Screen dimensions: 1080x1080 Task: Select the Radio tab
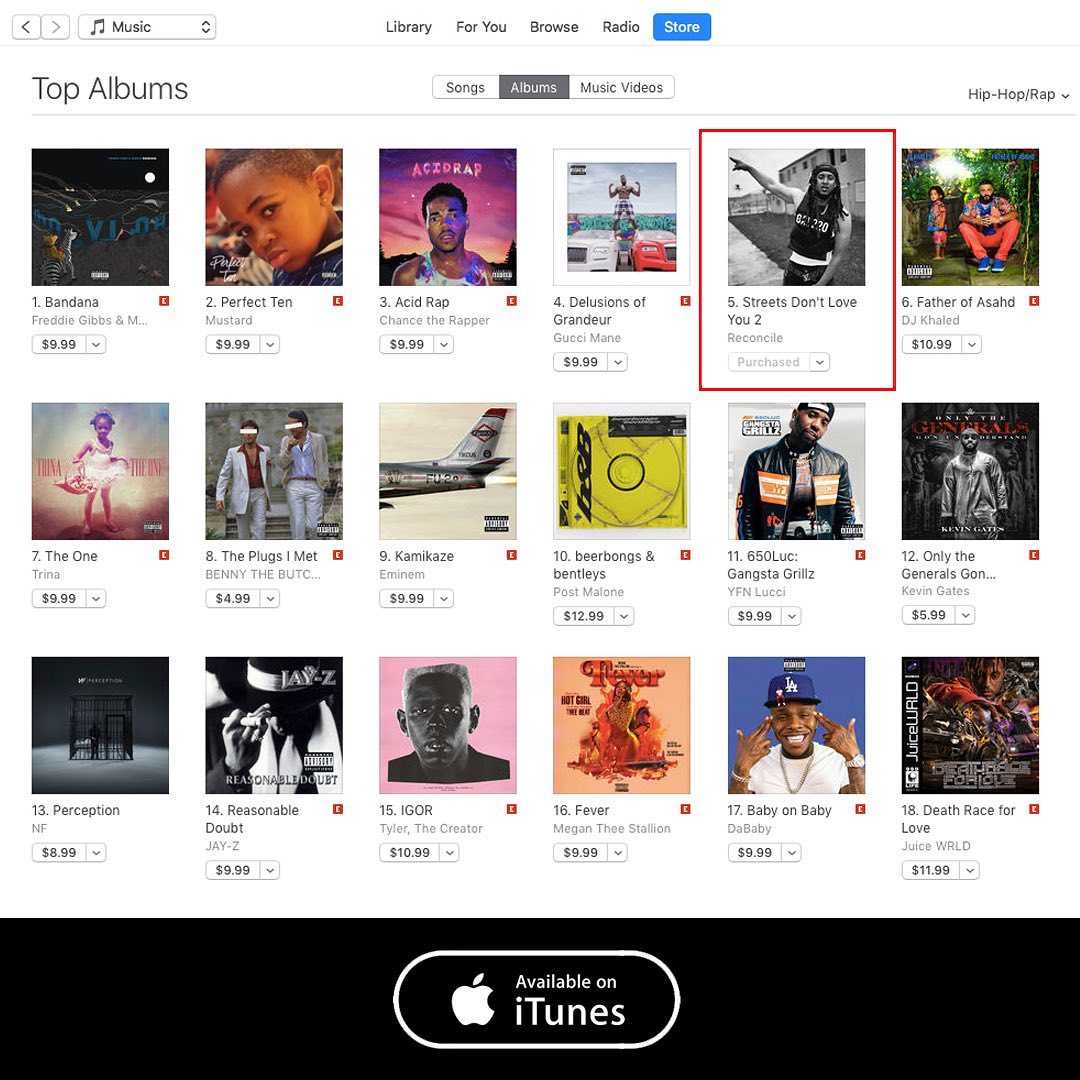[x=621, y=27]
